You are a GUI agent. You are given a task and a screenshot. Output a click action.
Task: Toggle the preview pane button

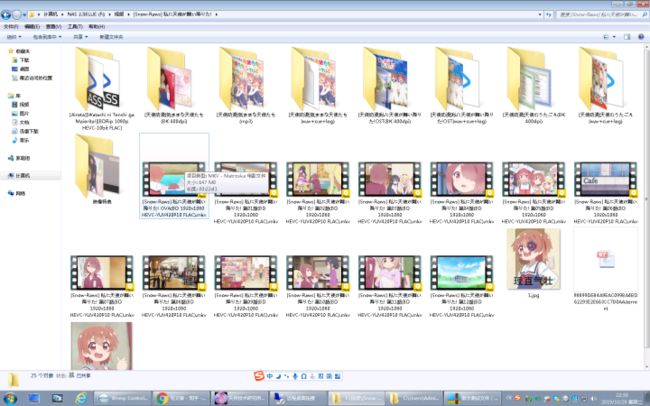point(627,37)
